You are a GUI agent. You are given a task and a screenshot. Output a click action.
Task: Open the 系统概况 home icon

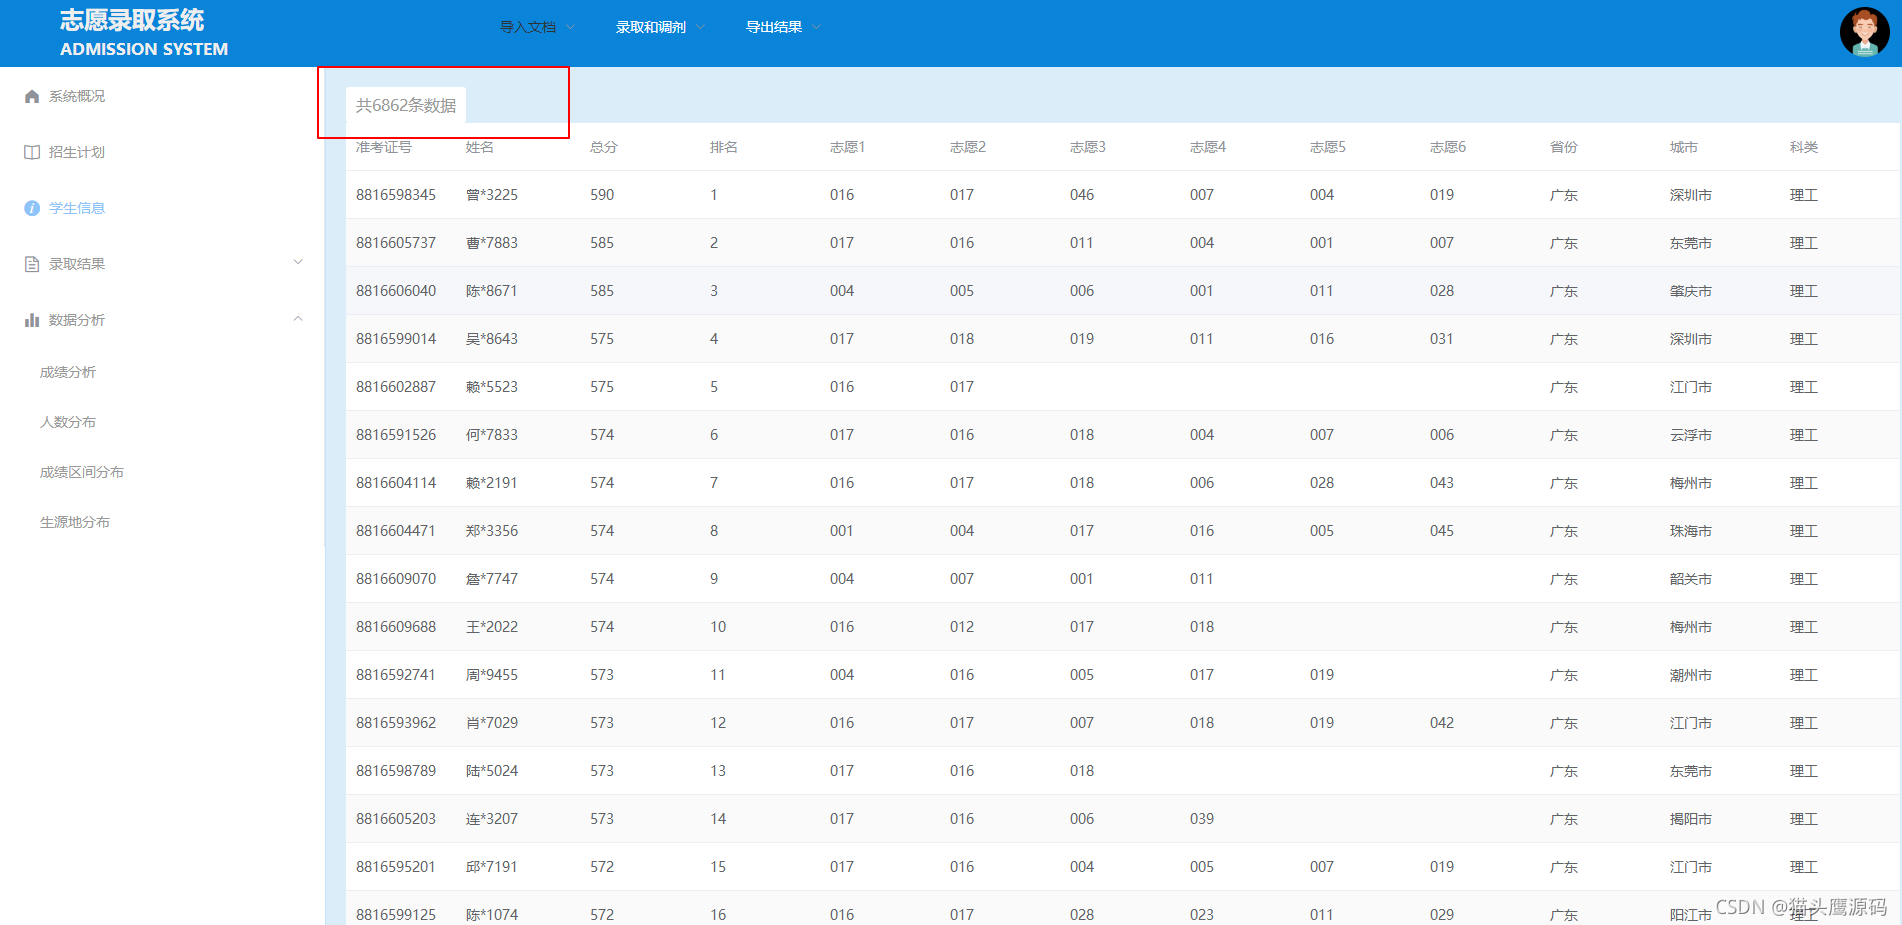pos(32,96)
